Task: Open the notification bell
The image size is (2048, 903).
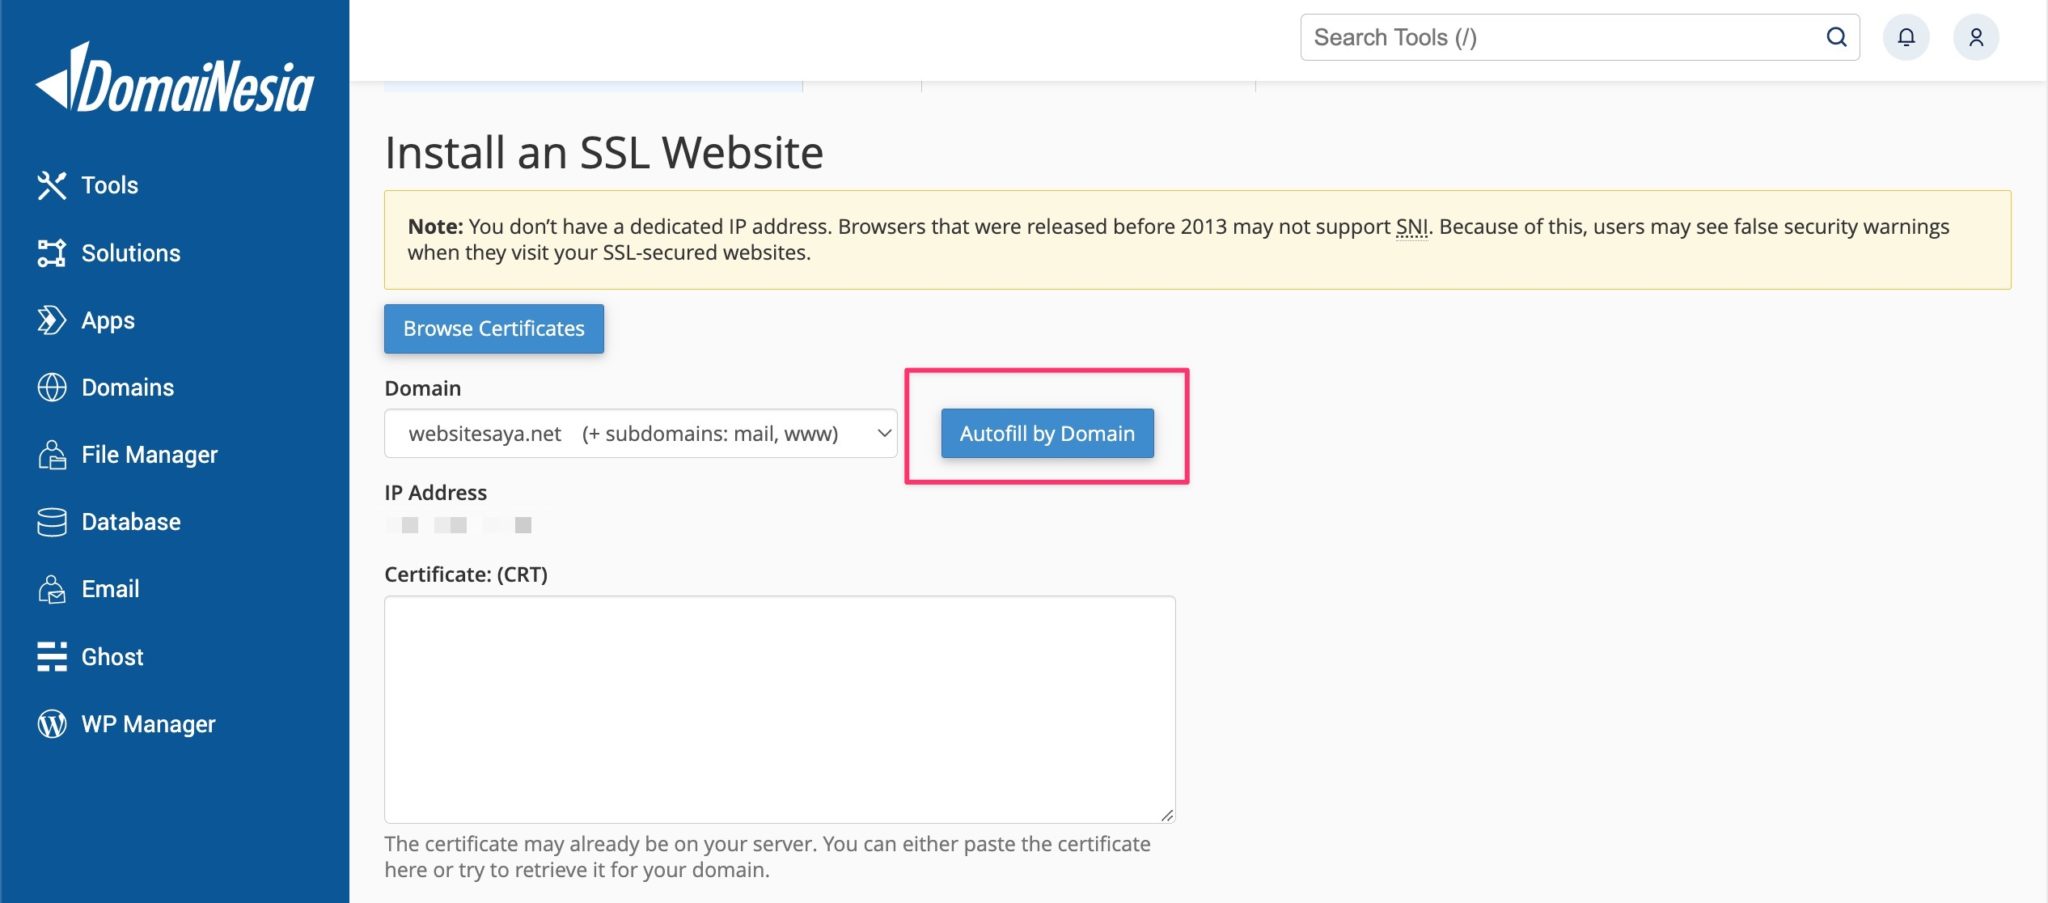Action: [1905, 37]
